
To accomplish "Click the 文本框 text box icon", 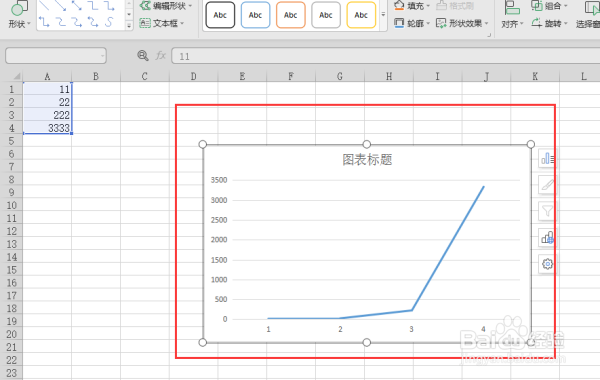I will [145, 23].
